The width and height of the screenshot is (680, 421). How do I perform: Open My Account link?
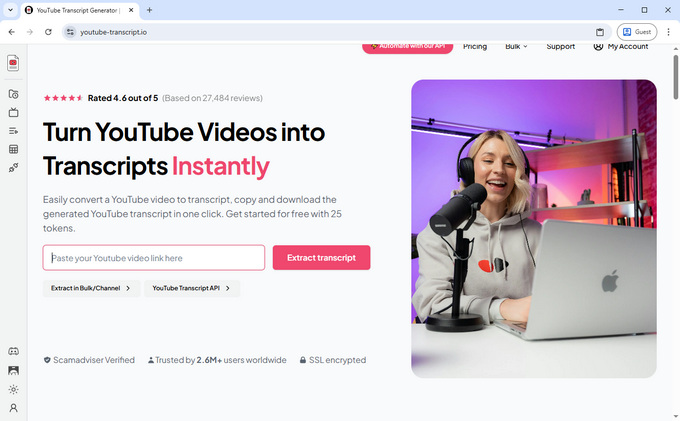(x=621, y=46)
